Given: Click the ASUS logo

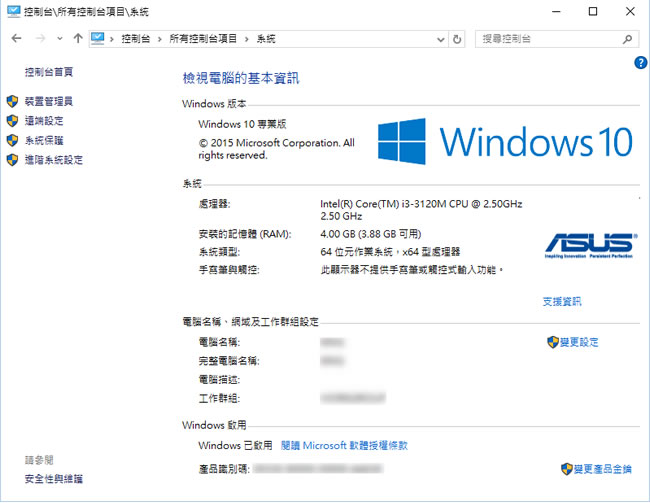Looking at the screenshot, I should (x=590, y=245).
